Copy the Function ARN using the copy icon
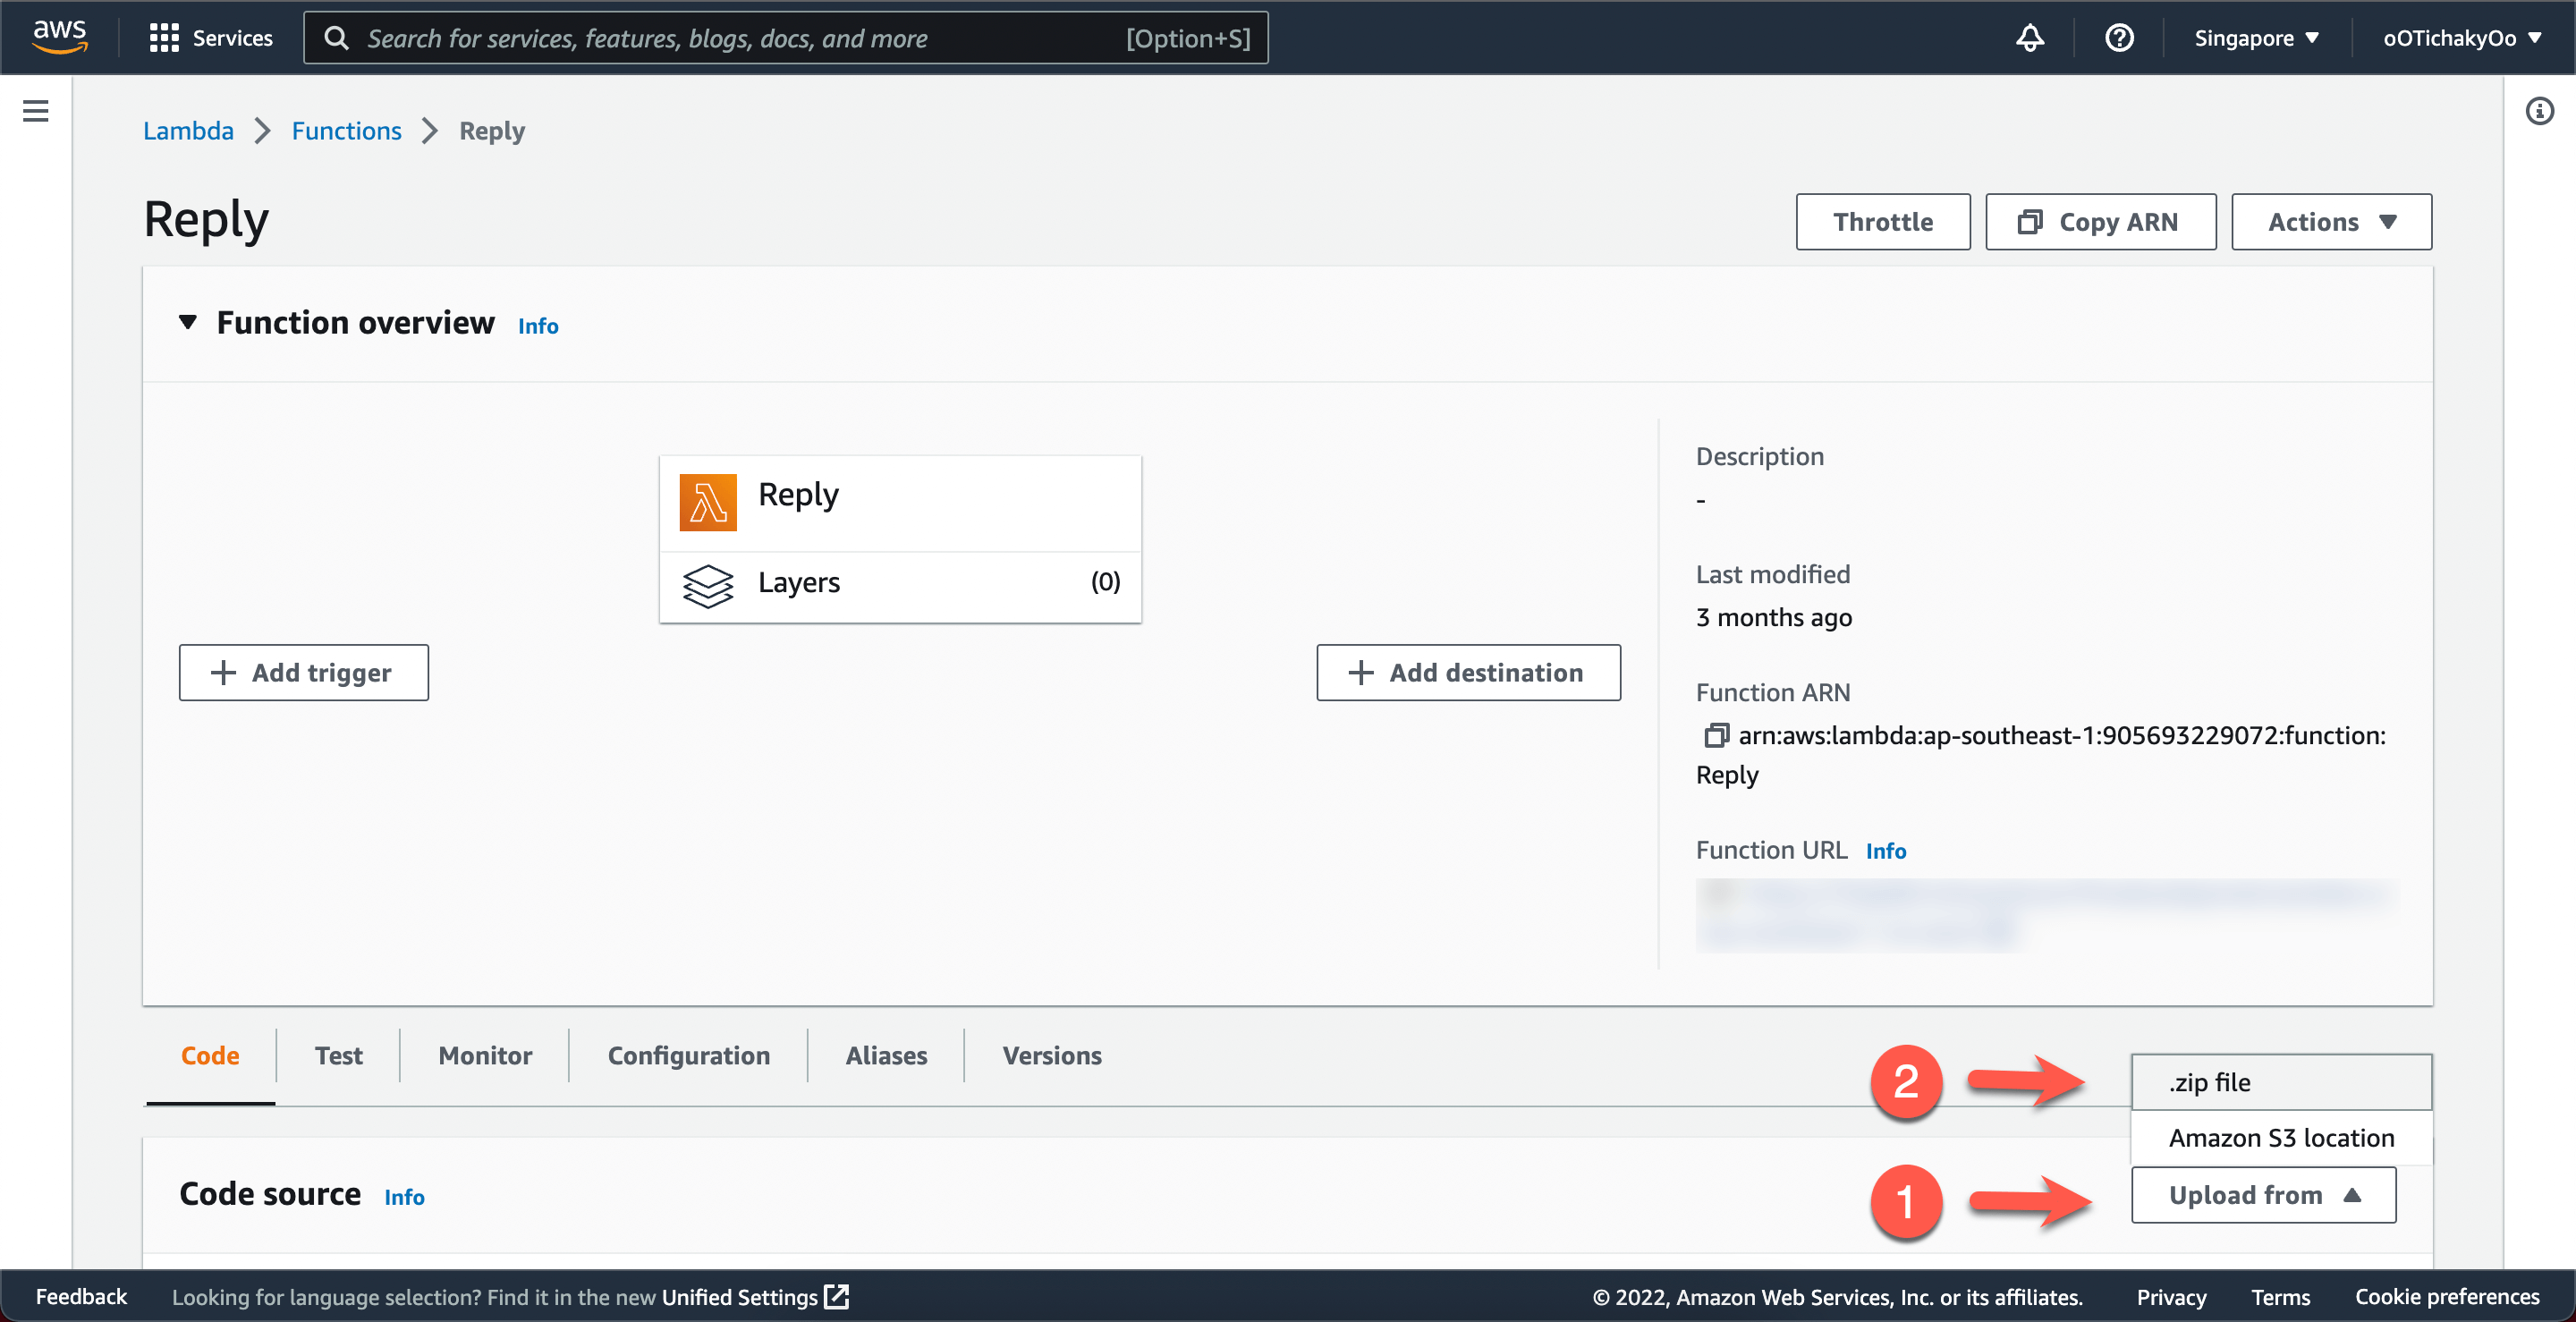Viewport: 2576px width, 1322px height. (1716, 735)
